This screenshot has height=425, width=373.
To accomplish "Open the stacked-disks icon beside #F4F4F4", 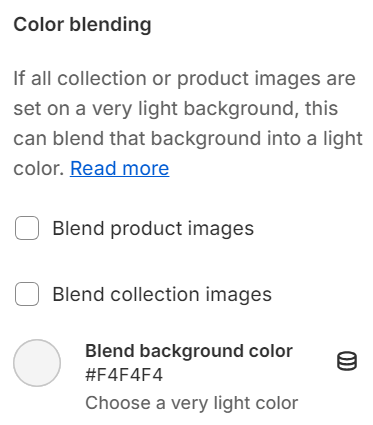I will click(x=347, y=361).
